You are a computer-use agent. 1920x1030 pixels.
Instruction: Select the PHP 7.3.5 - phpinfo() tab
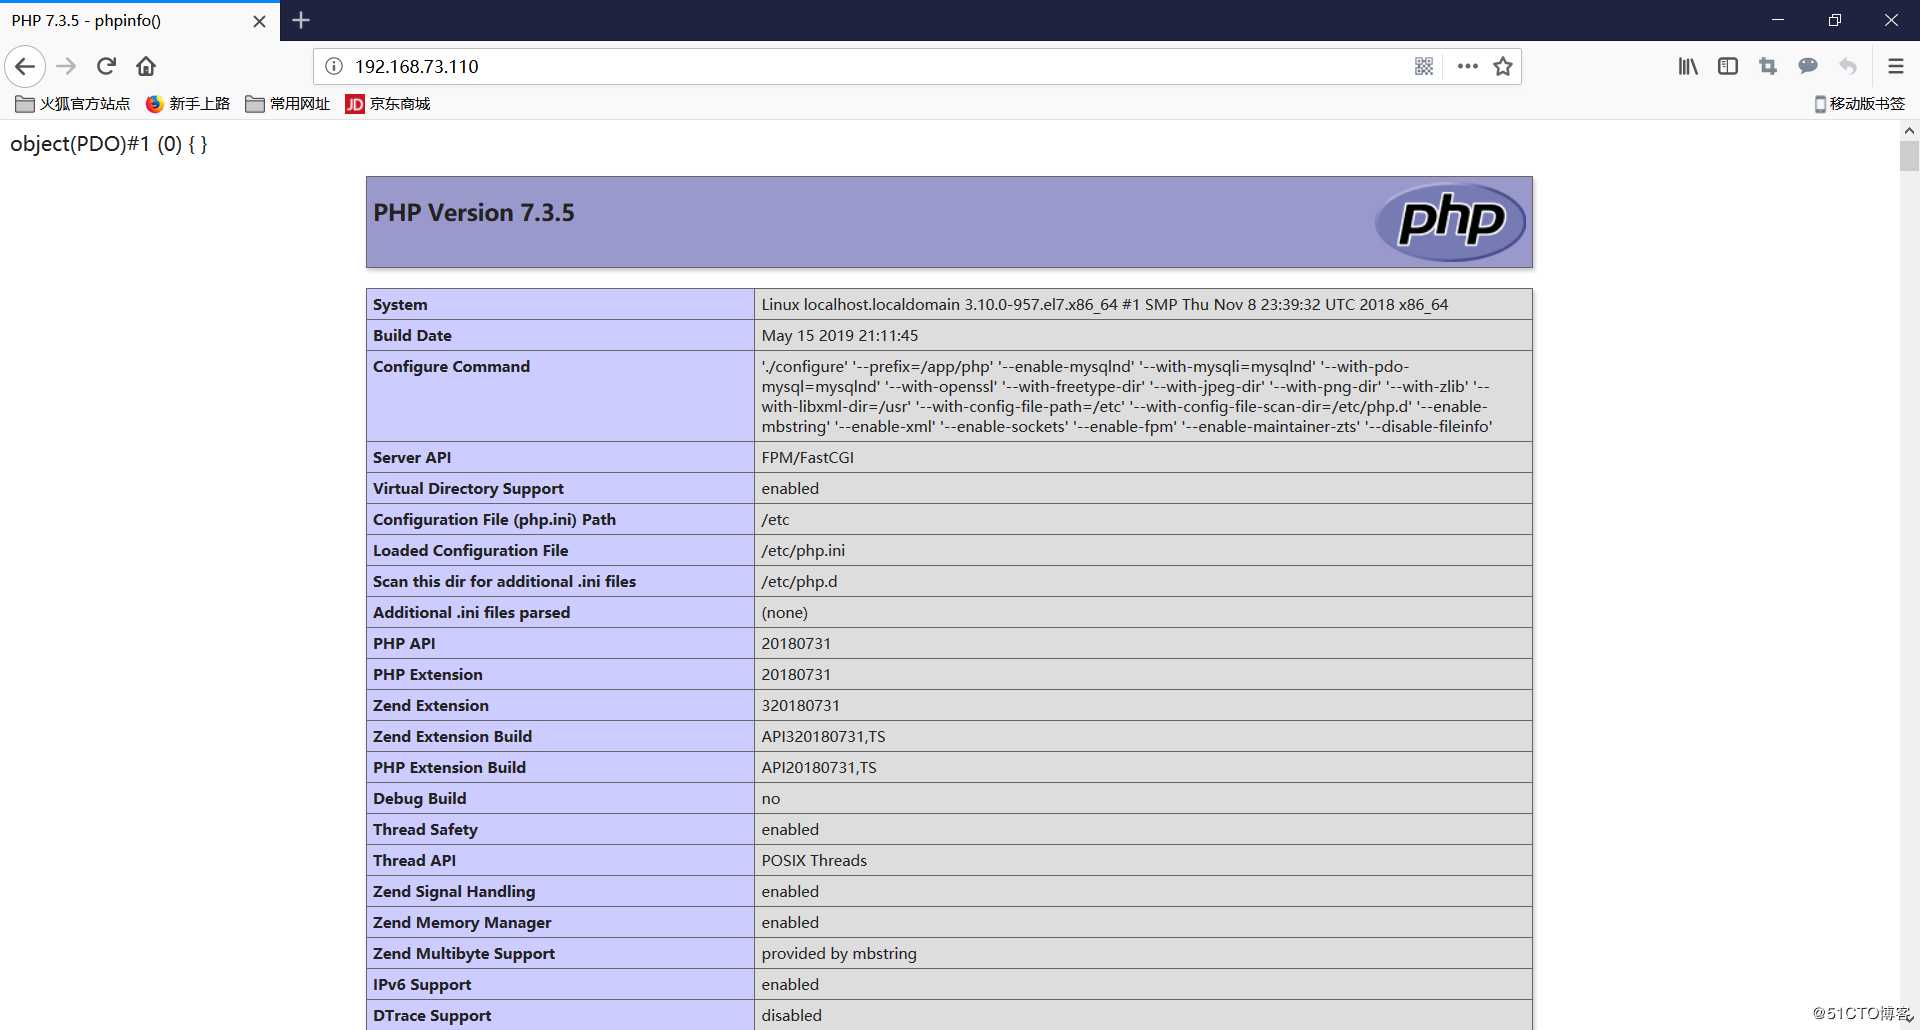coord(140,21)
